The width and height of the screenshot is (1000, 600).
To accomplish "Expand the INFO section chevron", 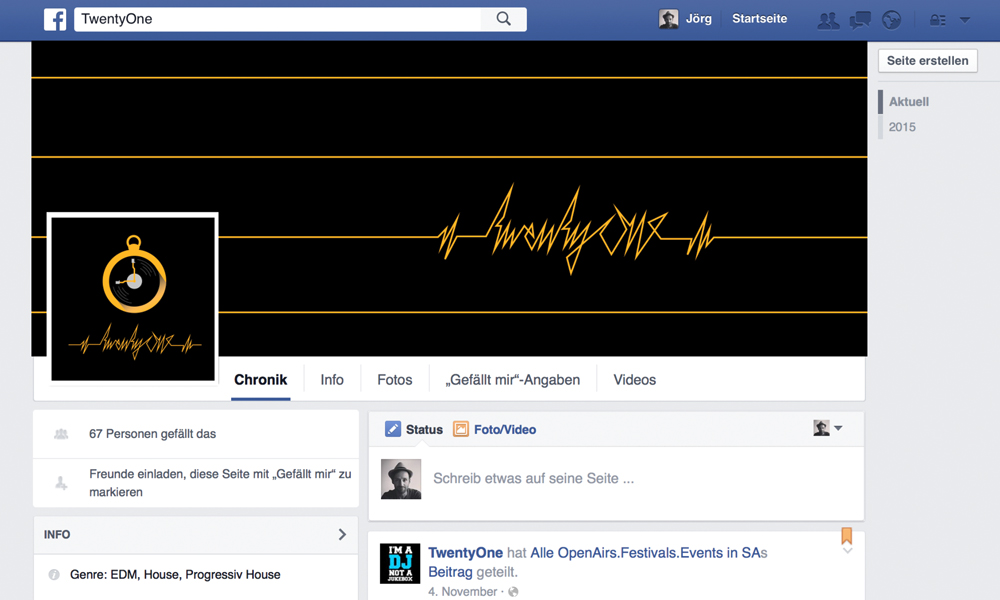I will coord(342,534).
